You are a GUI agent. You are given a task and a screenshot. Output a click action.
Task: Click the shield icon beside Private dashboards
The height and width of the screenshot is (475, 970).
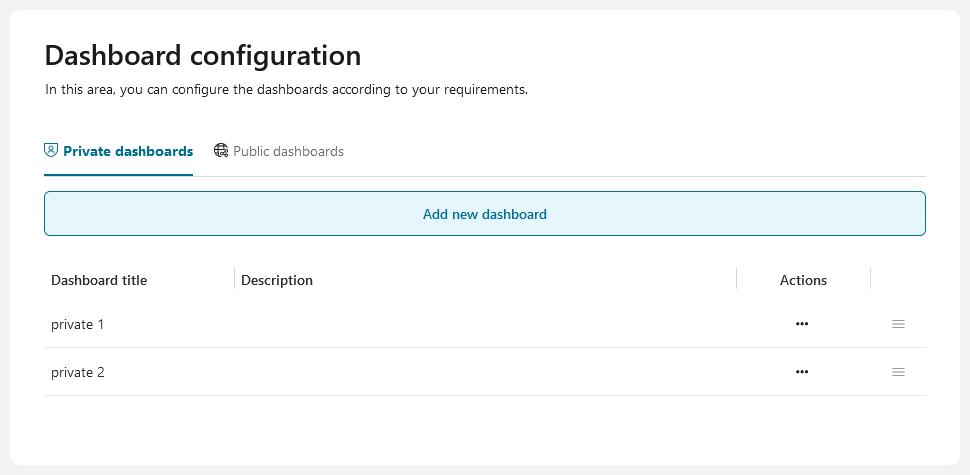click(x=51, y=151)
